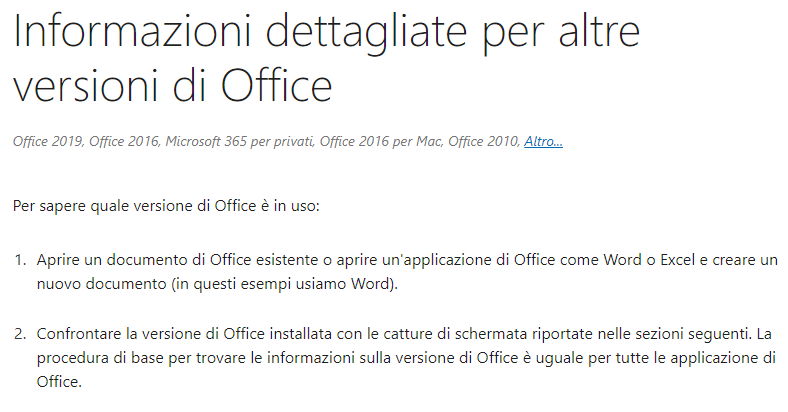Screen dimensions: 788x412
Task: Click the 'versioni di Office' heading line
Action: click(172, 84)
